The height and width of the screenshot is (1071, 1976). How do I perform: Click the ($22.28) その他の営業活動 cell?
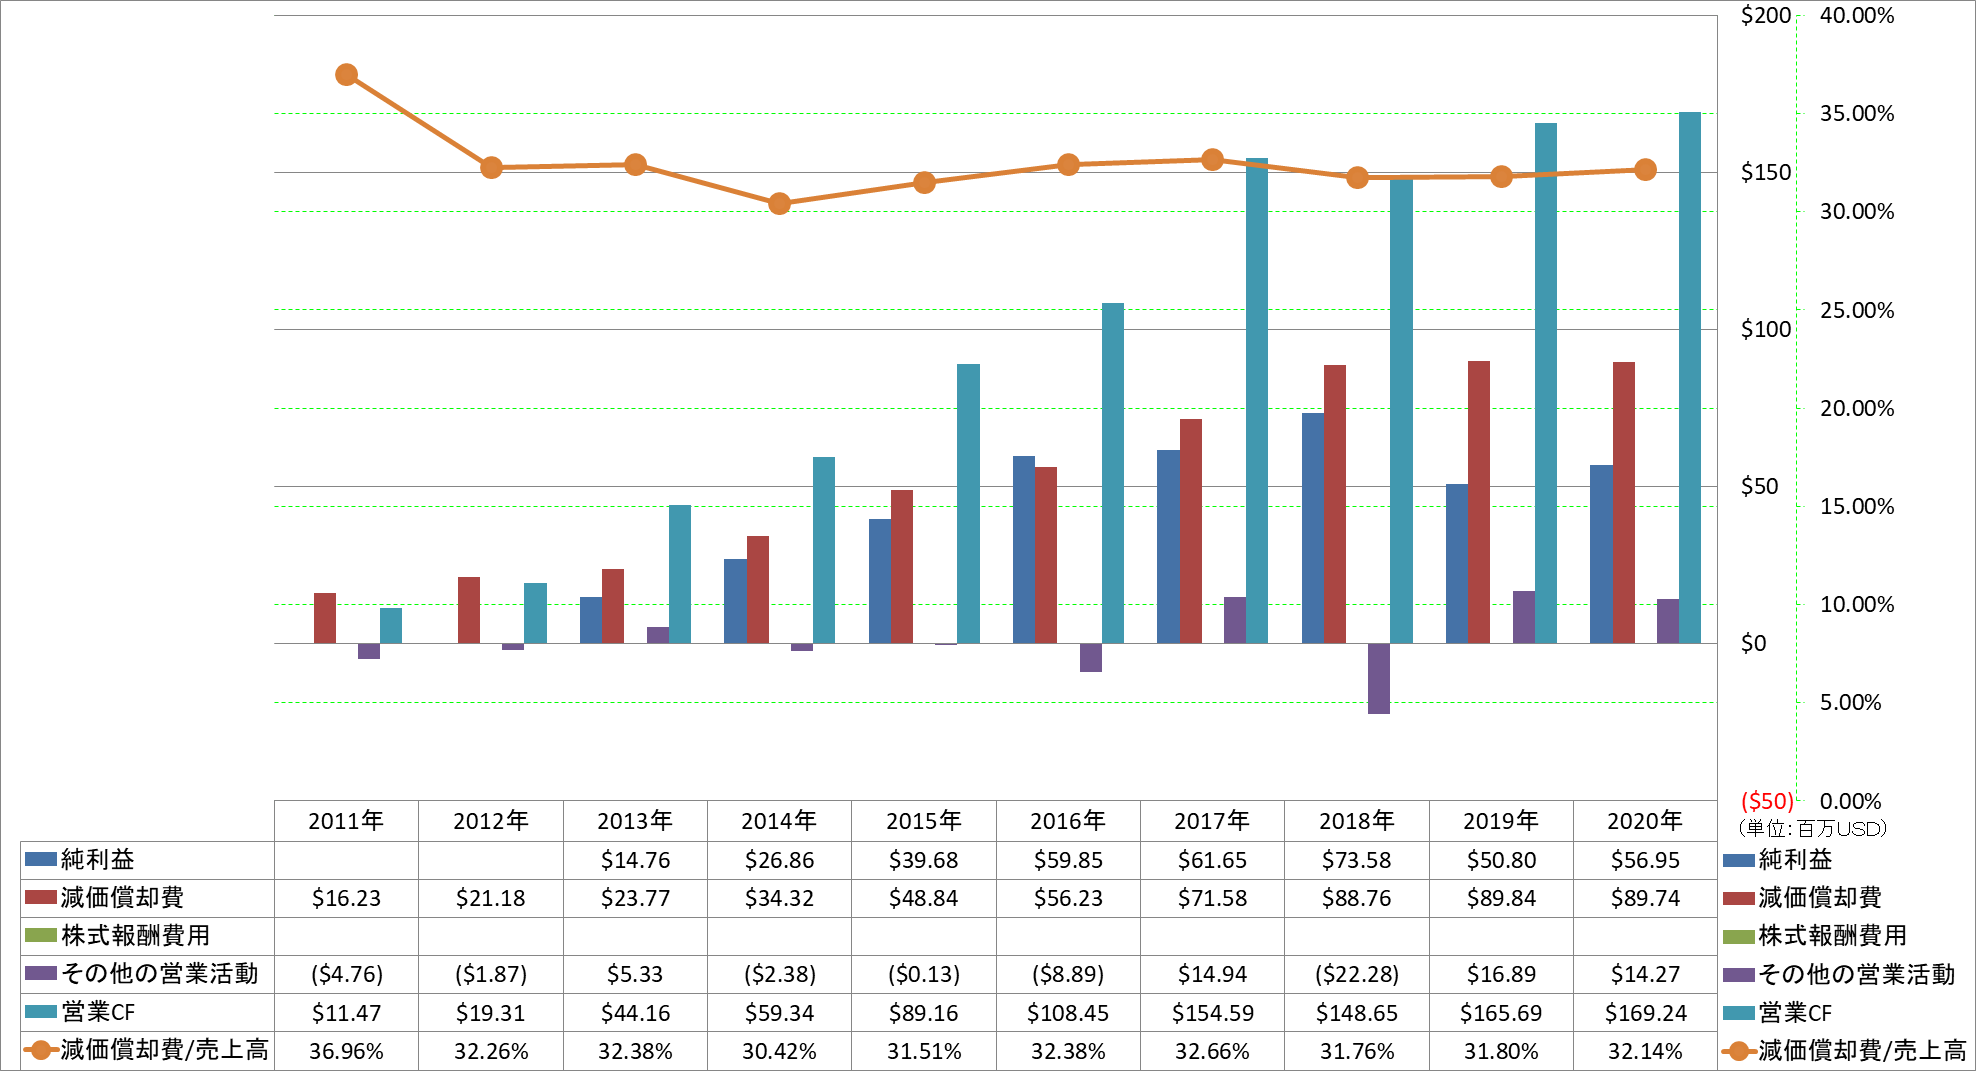[1357, 974]
